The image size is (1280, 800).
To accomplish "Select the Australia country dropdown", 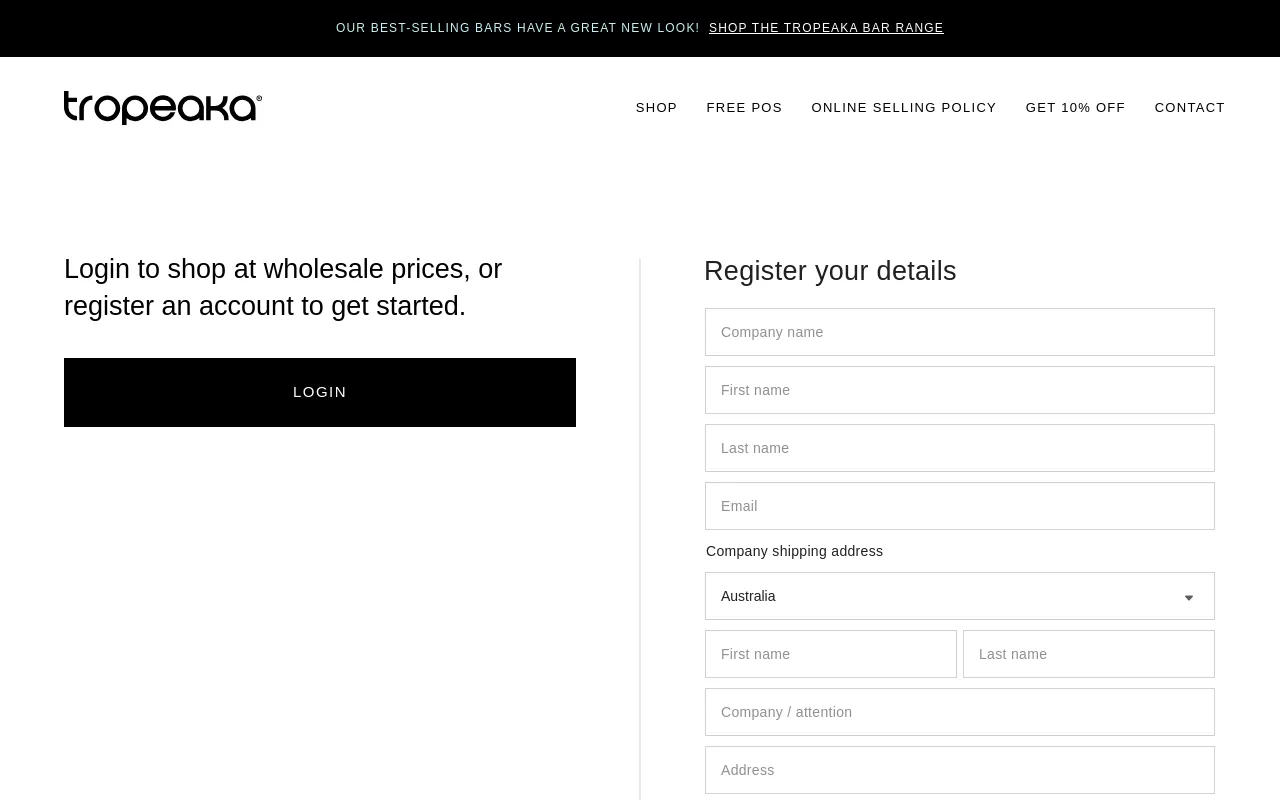I will tap(940, 596).
